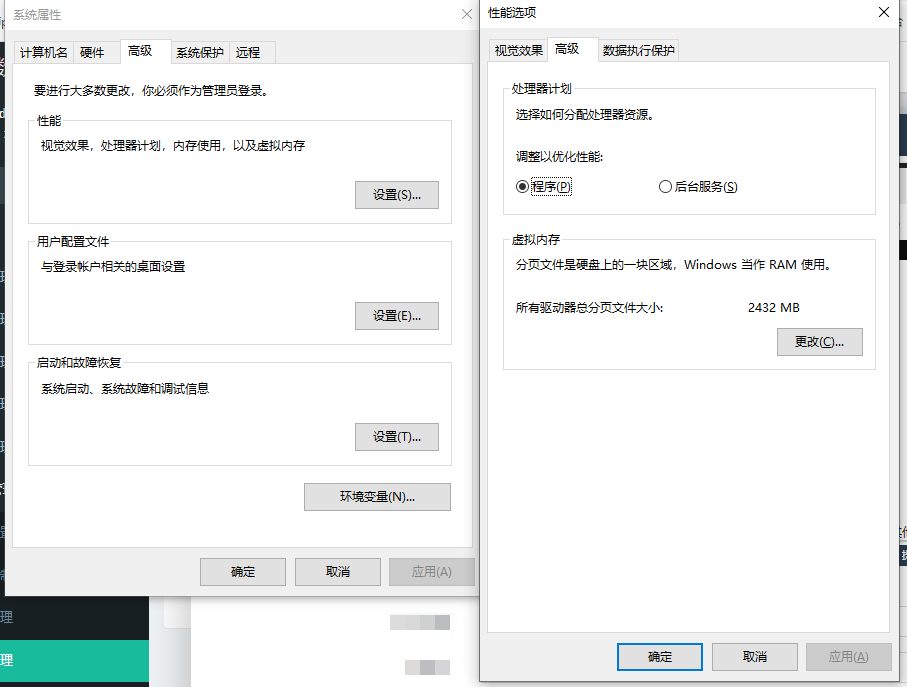Close the 系统属性 window
907x687 pixels.
coord(467,14)
